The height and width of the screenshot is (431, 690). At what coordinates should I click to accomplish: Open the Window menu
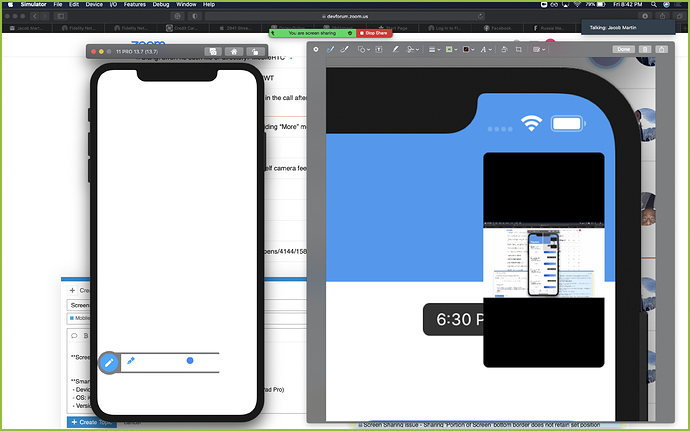[x=186, y=4]
